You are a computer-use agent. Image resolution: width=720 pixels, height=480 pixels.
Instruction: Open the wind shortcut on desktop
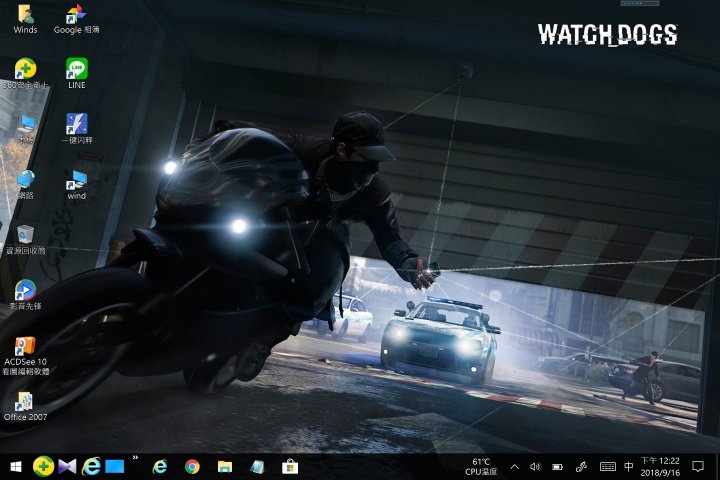[77, 185]
